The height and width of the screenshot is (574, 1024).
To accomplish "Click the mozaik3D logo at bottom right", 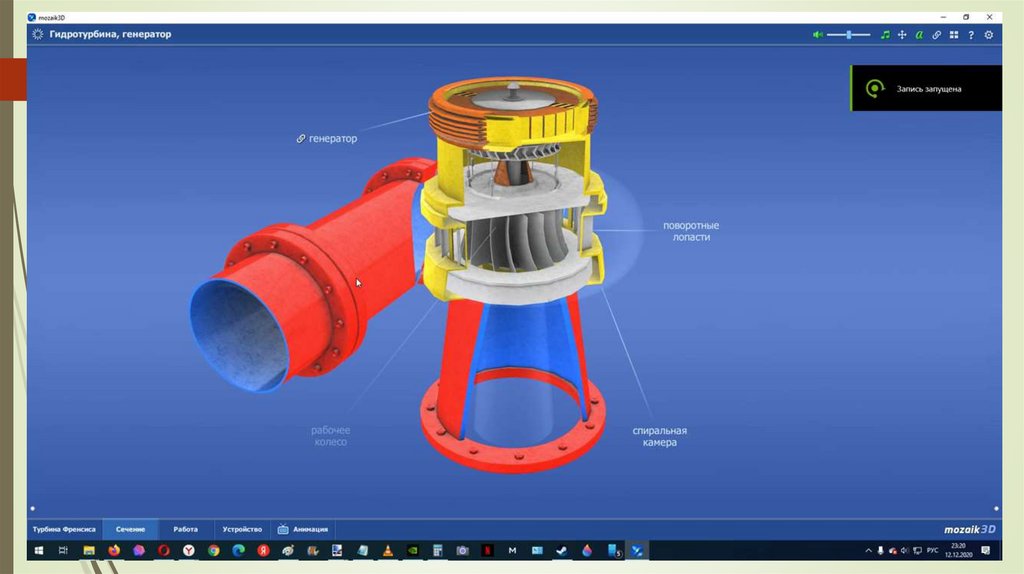I will [x=970, y=529].
